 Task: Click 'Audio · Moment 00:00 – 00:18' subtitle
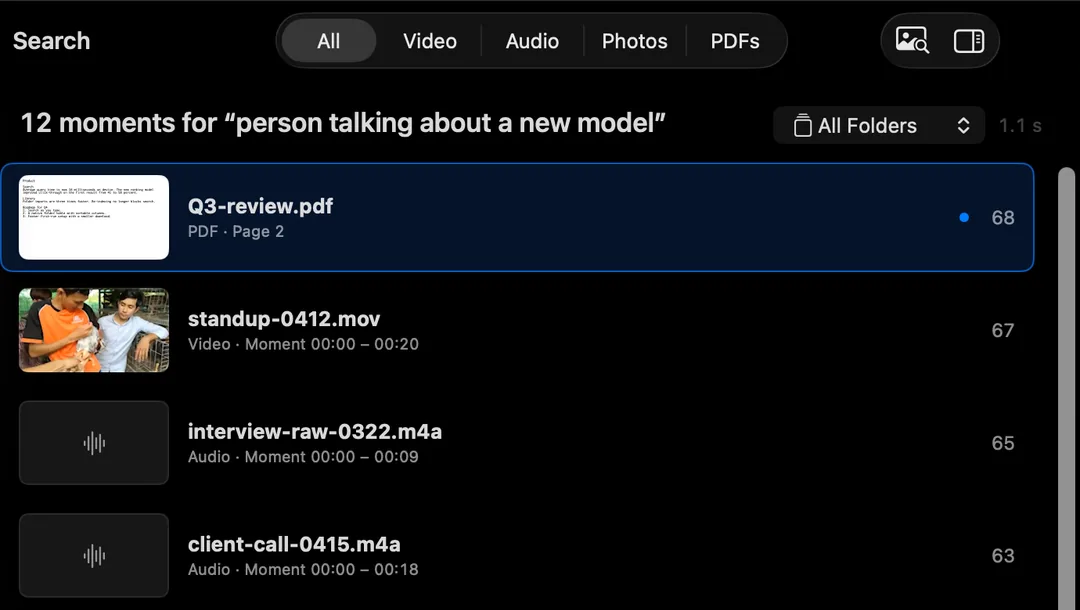(303, 569)
